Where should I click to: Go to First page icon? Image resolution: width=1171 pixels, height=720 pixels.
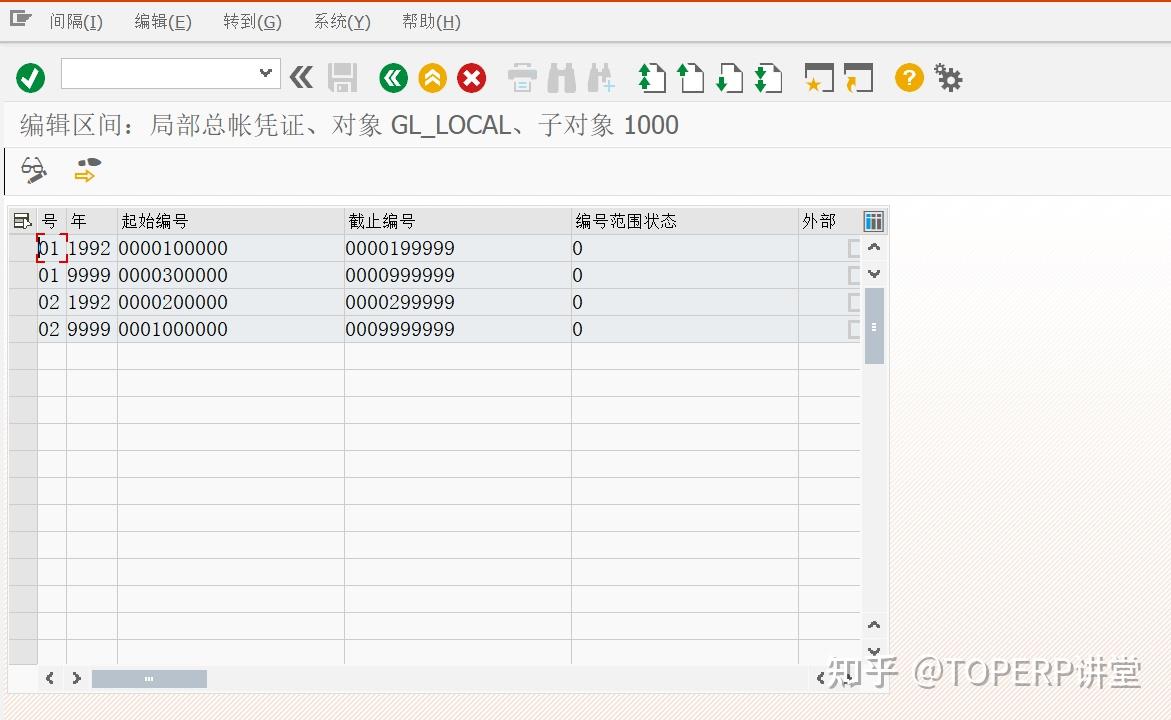tap(652, 78)
